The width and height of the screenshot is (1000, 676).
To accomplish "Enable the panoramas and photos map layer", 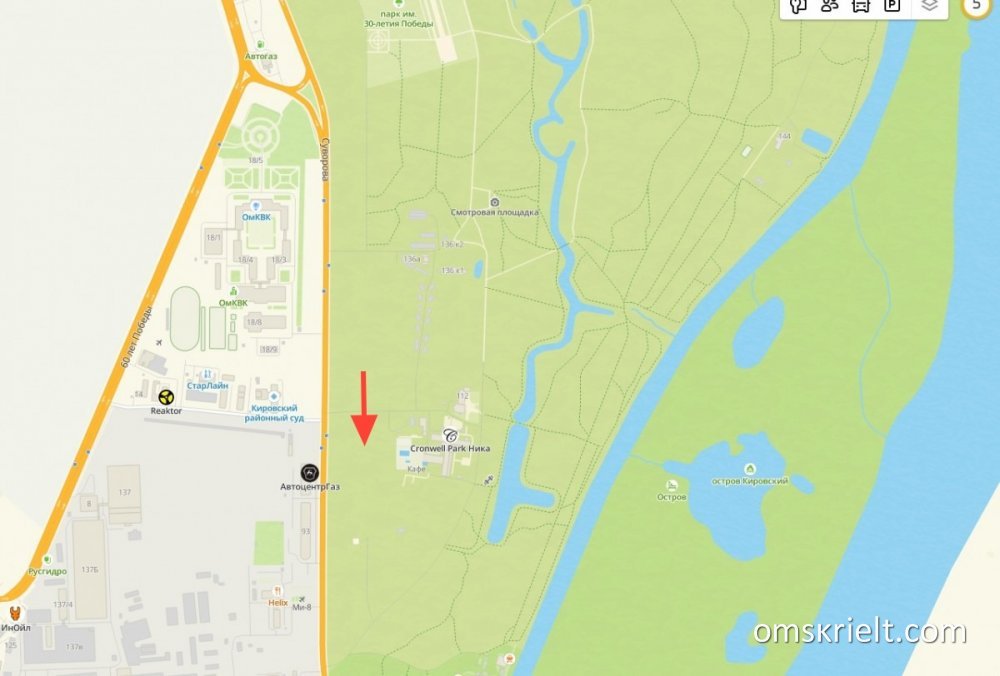I will [798, 6].
